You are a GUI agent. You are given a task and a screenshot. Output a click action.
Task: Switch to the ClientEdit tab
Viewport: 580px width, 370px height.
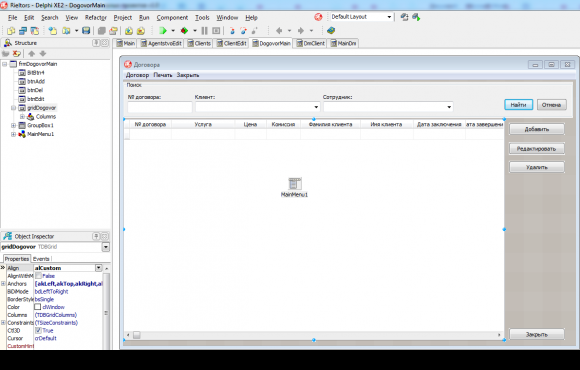(232, 43)
